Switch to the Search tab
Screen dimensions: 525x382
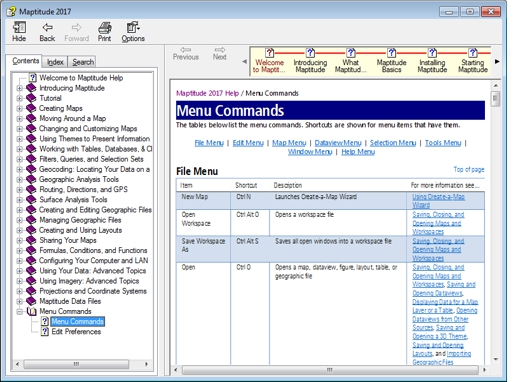click(x=83, y=62)
